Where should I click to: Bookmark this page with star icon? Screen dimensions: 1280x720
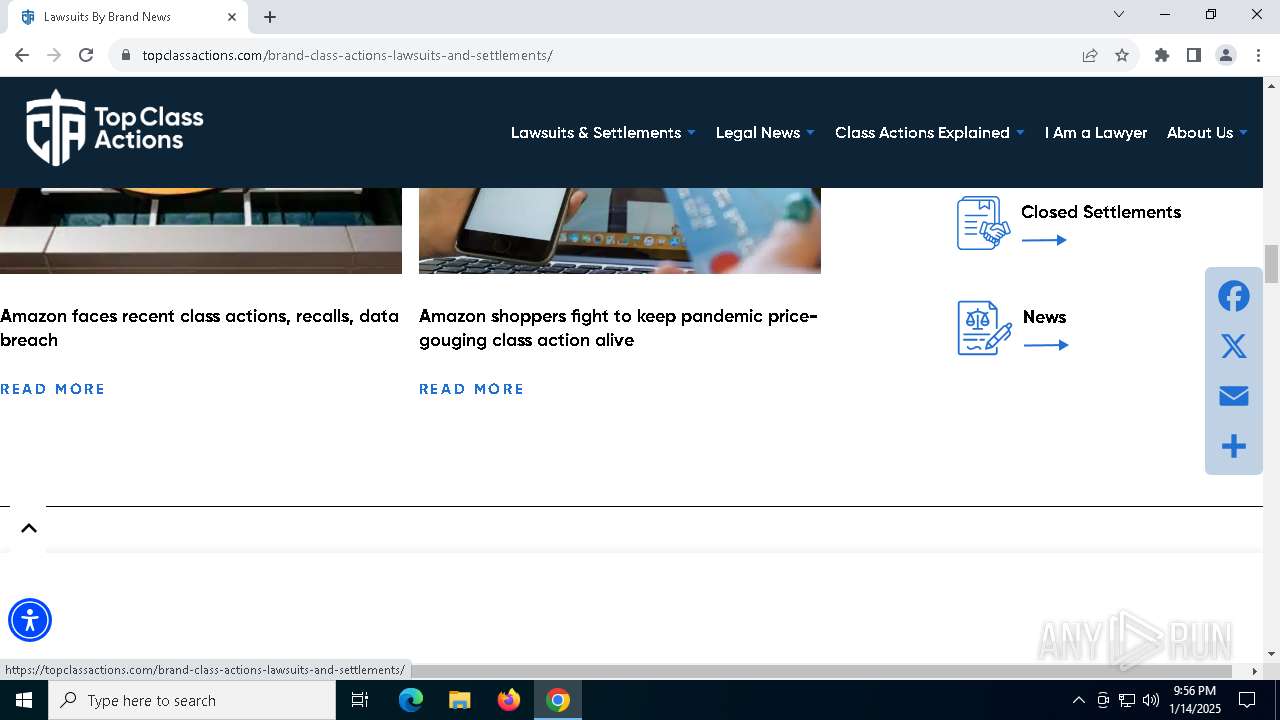[1122, 55]
